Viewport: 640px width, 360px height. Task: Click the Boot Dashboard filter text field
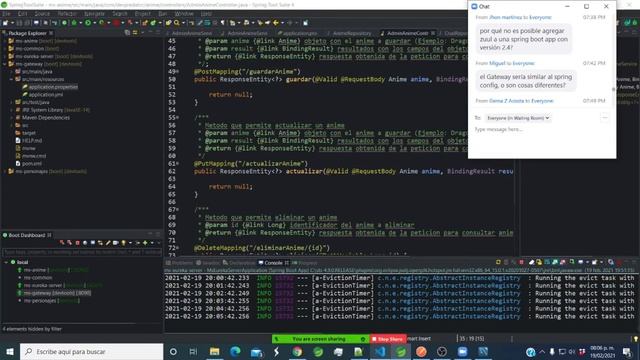click(82, 253)
